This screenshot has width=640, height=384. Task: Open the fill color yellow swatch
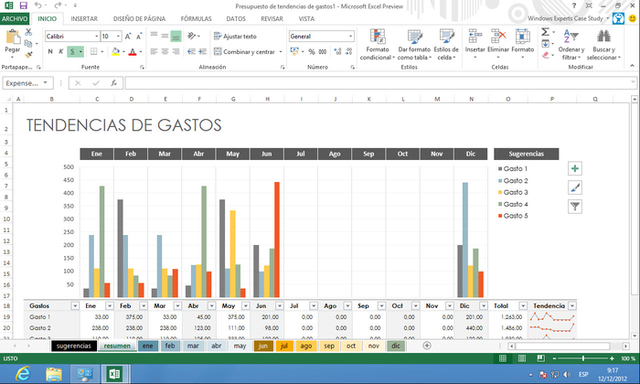click(116, 51)
